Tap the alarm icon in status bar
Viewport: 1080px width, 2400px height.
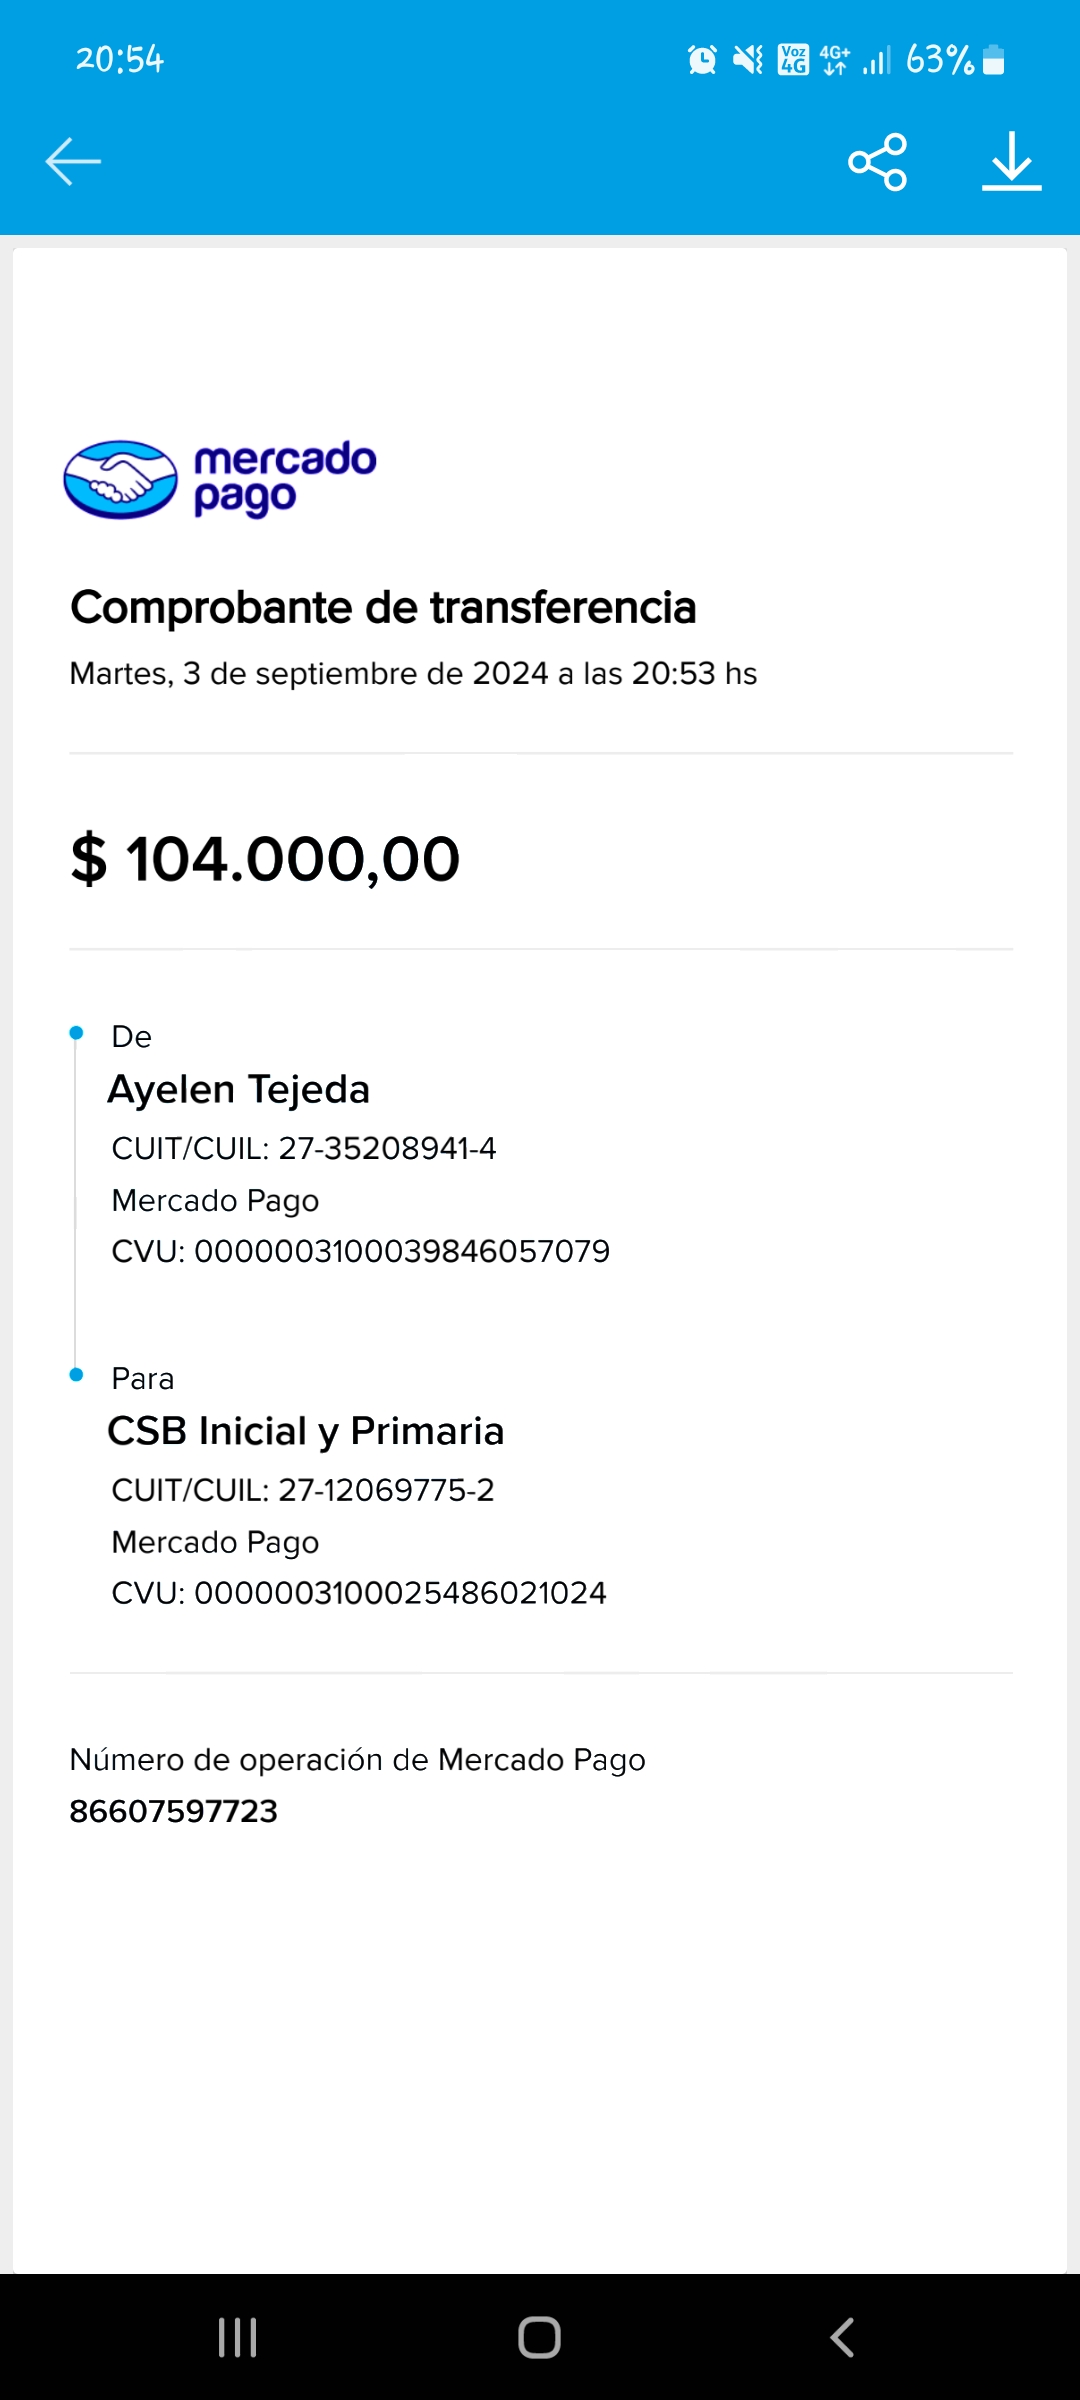pos(702,60)
